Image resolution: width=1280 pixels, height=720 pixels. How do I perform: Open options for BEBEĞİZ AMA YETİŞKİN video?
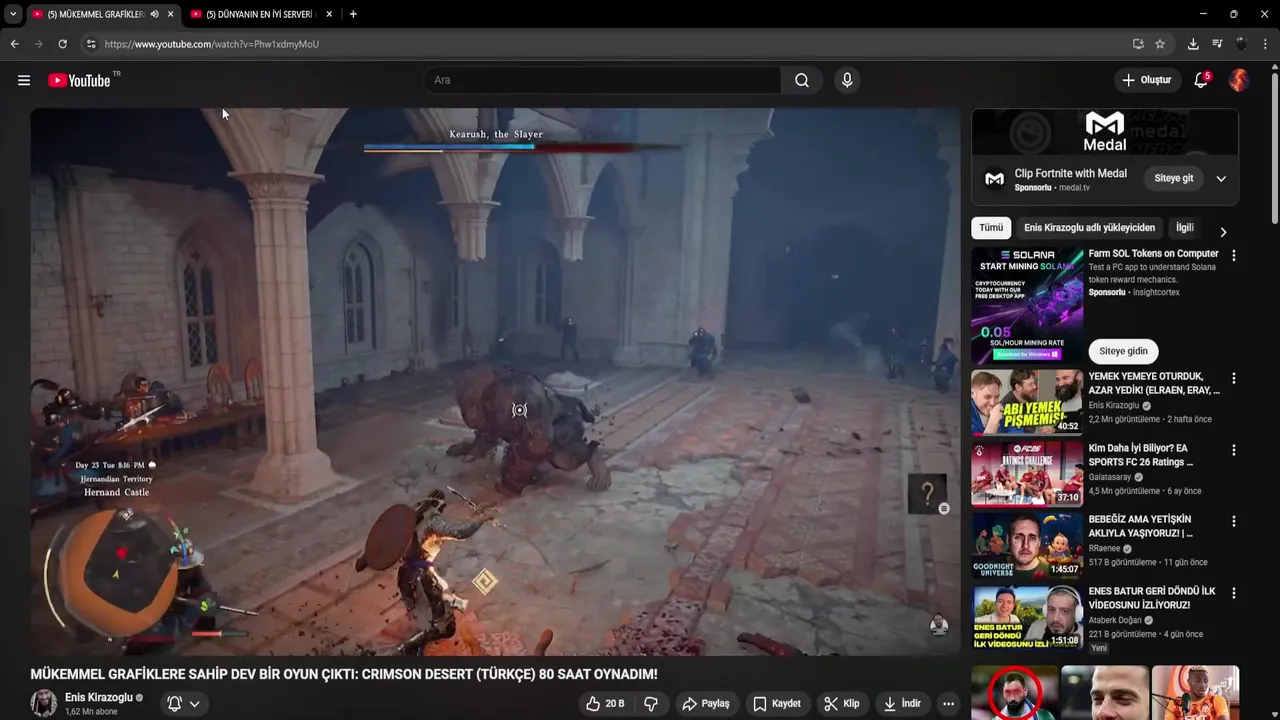(x=1233, y=521)
